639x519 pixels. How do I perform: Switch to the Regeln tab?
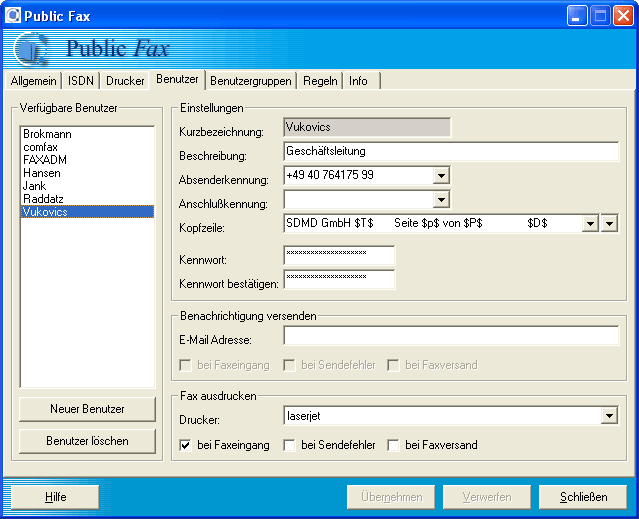click(x=321, y=81)
